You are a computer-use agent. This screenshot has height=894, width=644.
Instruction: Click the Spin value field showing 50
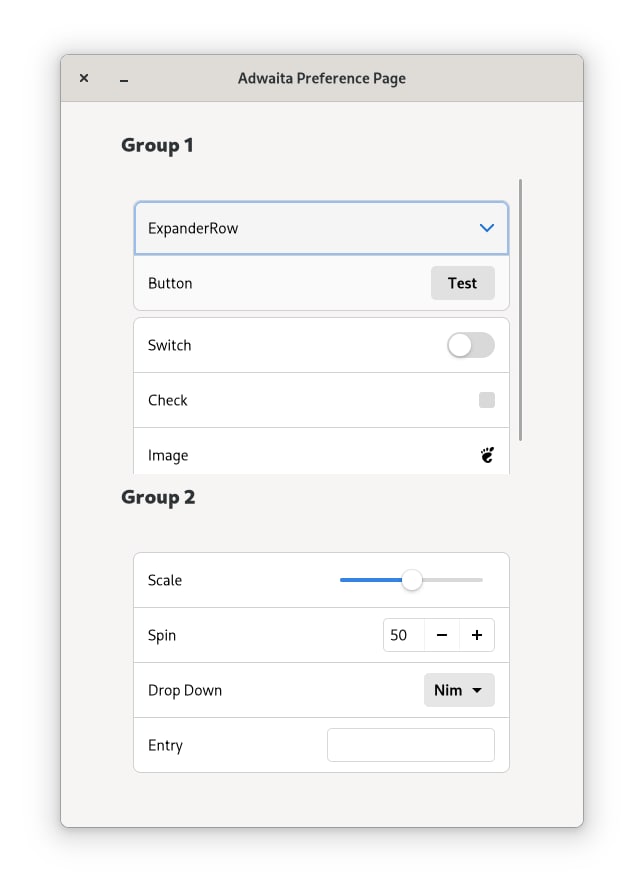[x=404, y=635]
